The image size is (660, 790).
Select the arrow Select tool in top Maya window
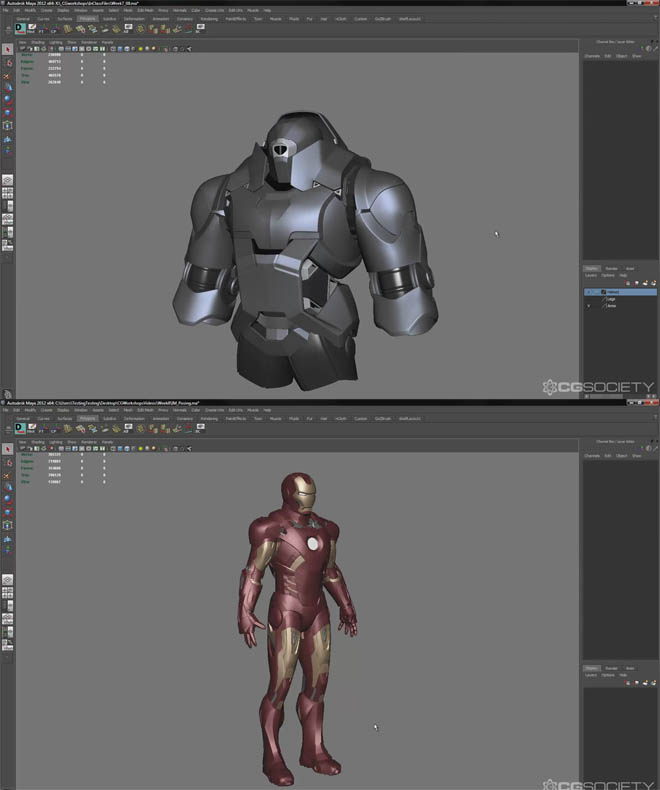point(7,49)
